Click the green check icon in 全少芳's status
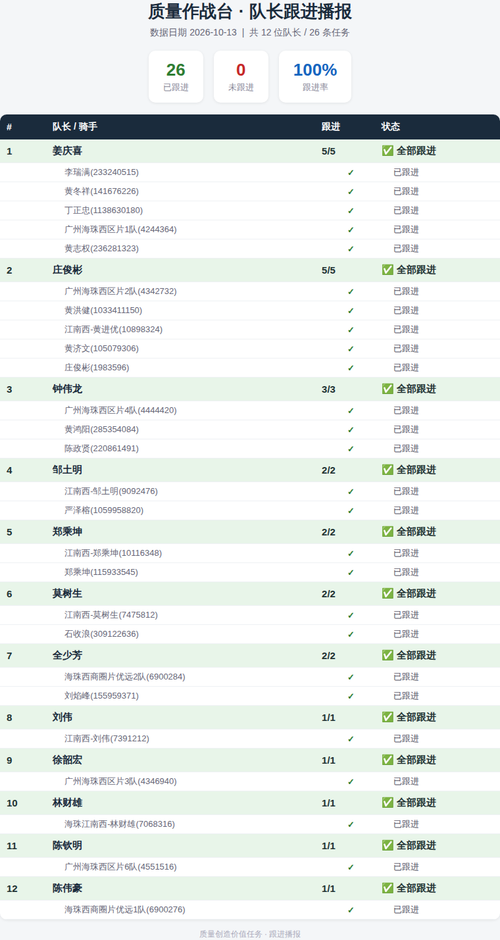This screenshot has height=940, width=500. point(387,655)
